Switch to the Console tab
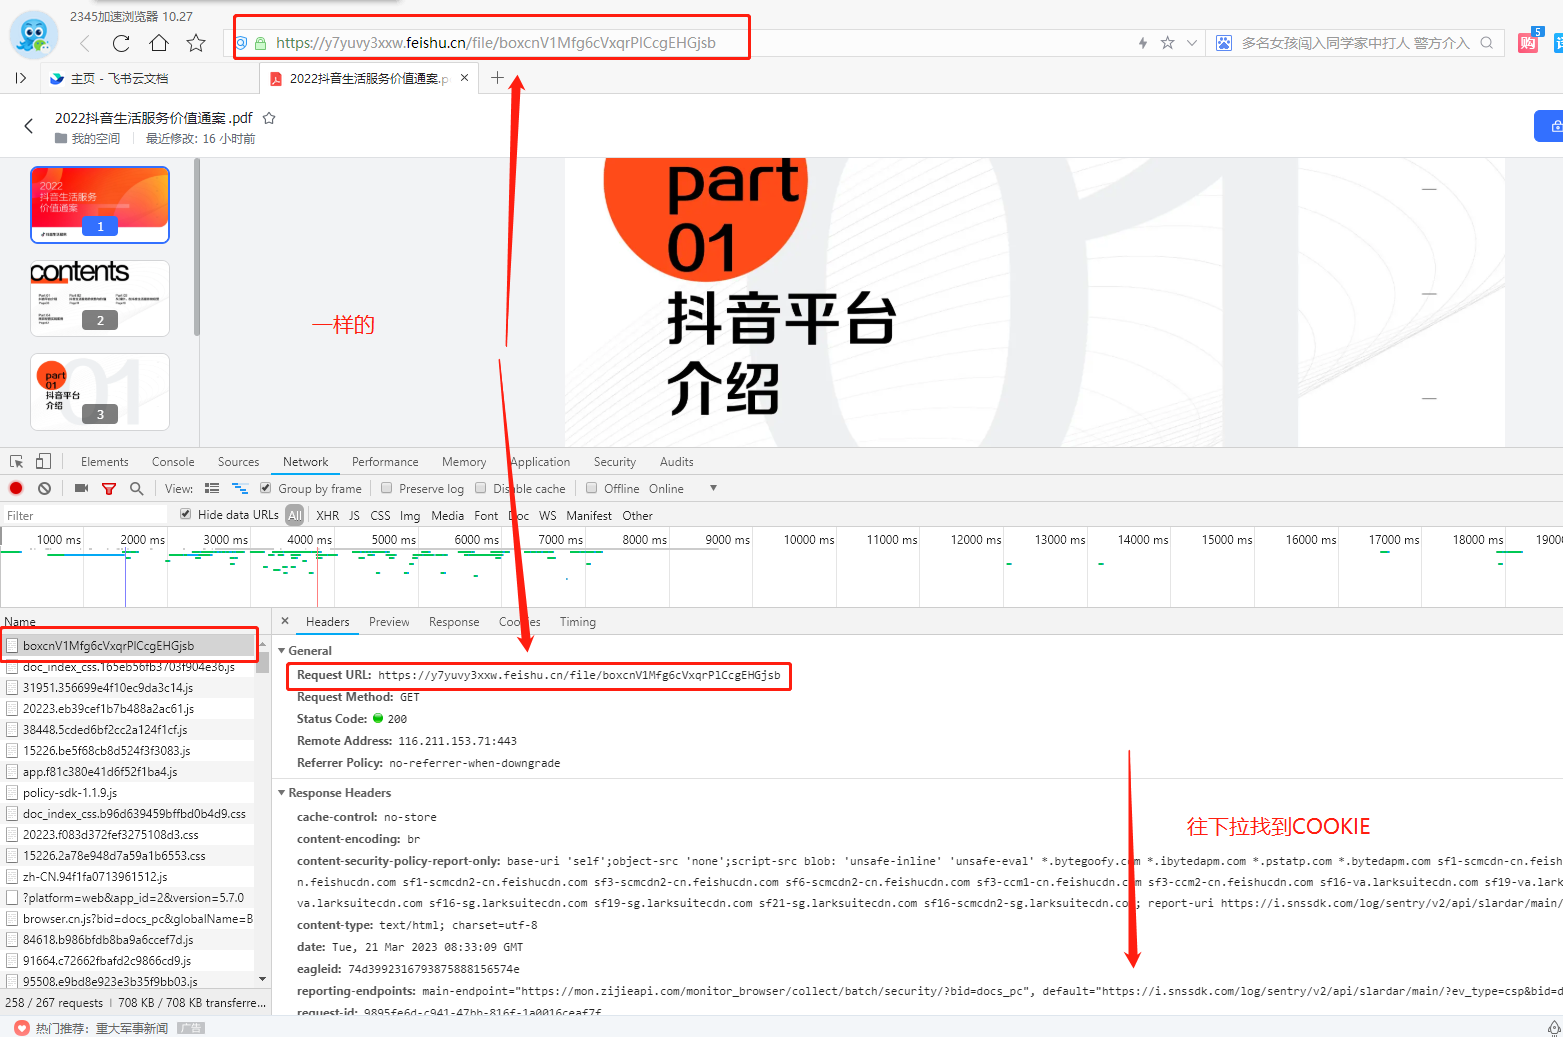Image resolution: width=1563 pixels, height=1037 pixels. (173, 461)
